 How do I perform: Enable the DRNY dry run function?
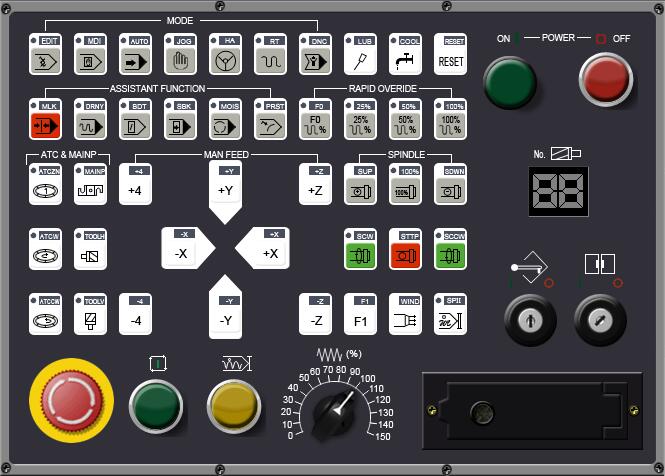point(89,119)
